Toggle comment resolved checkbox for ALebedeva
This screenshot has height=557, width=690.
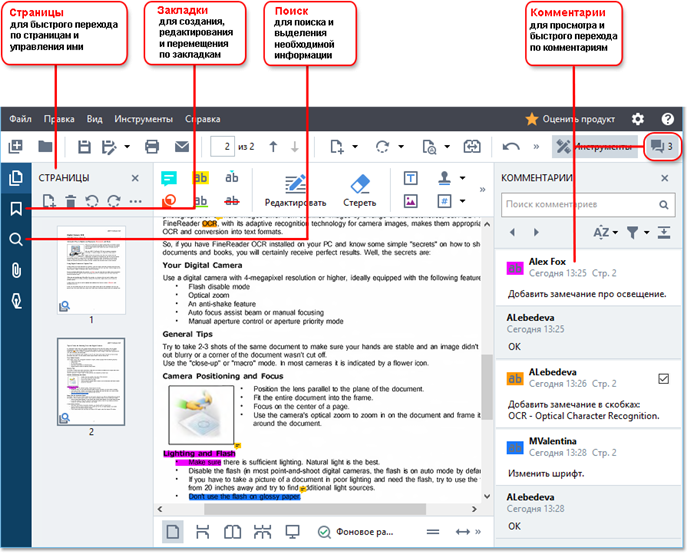(x=663, y=378)
